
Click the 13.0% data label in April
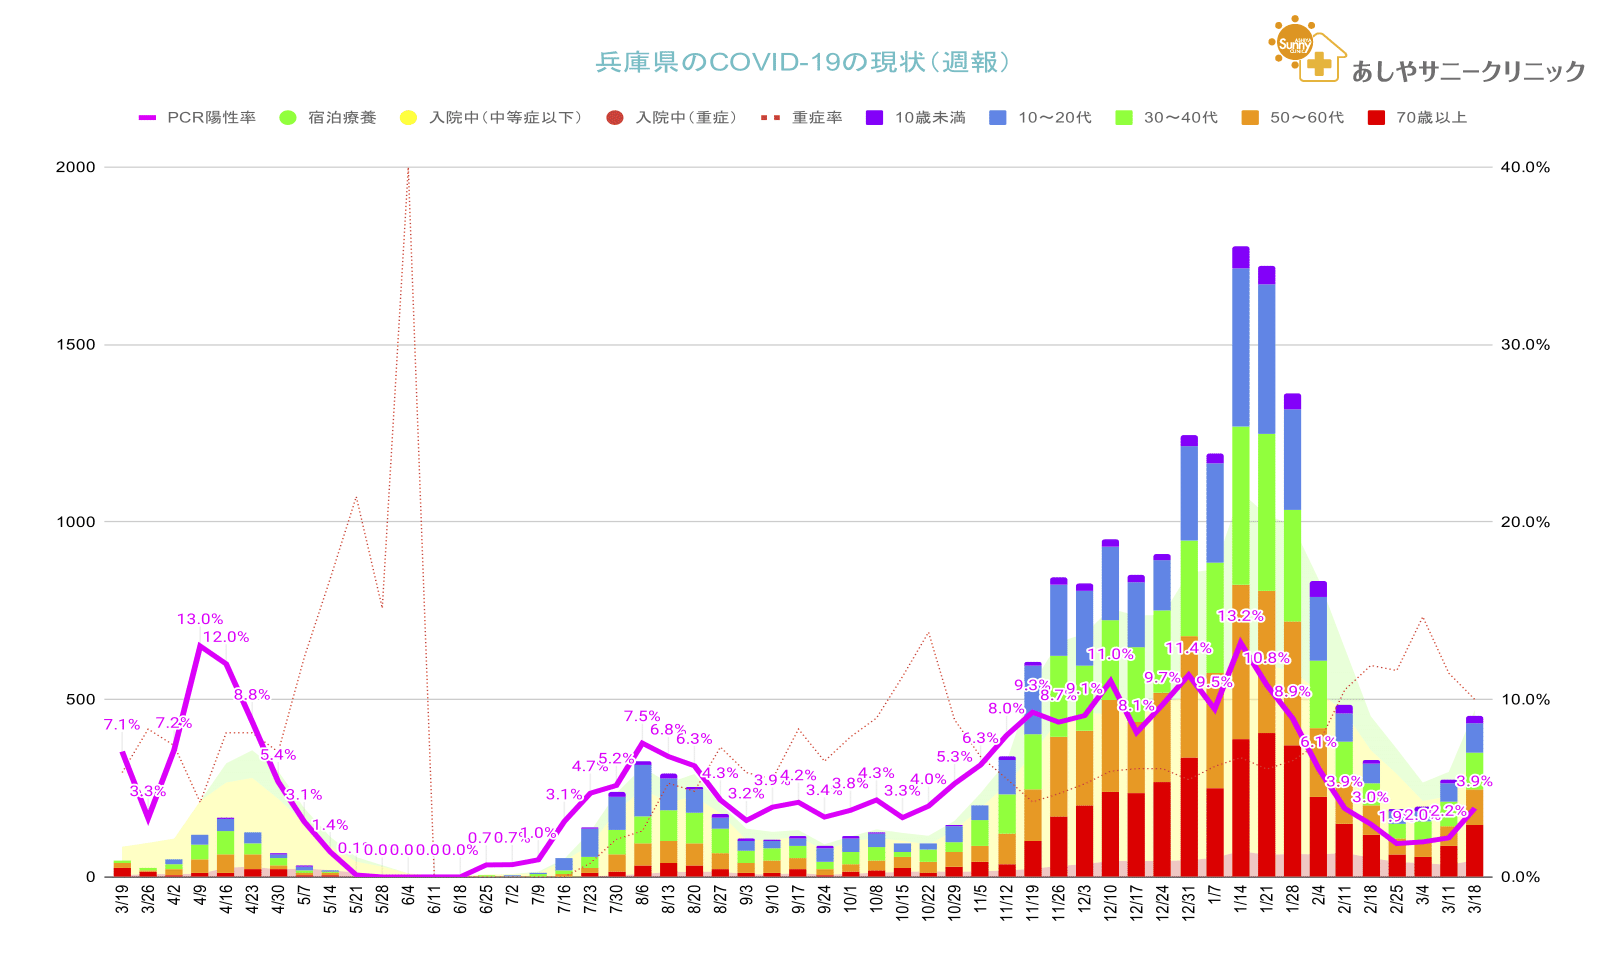200,620
